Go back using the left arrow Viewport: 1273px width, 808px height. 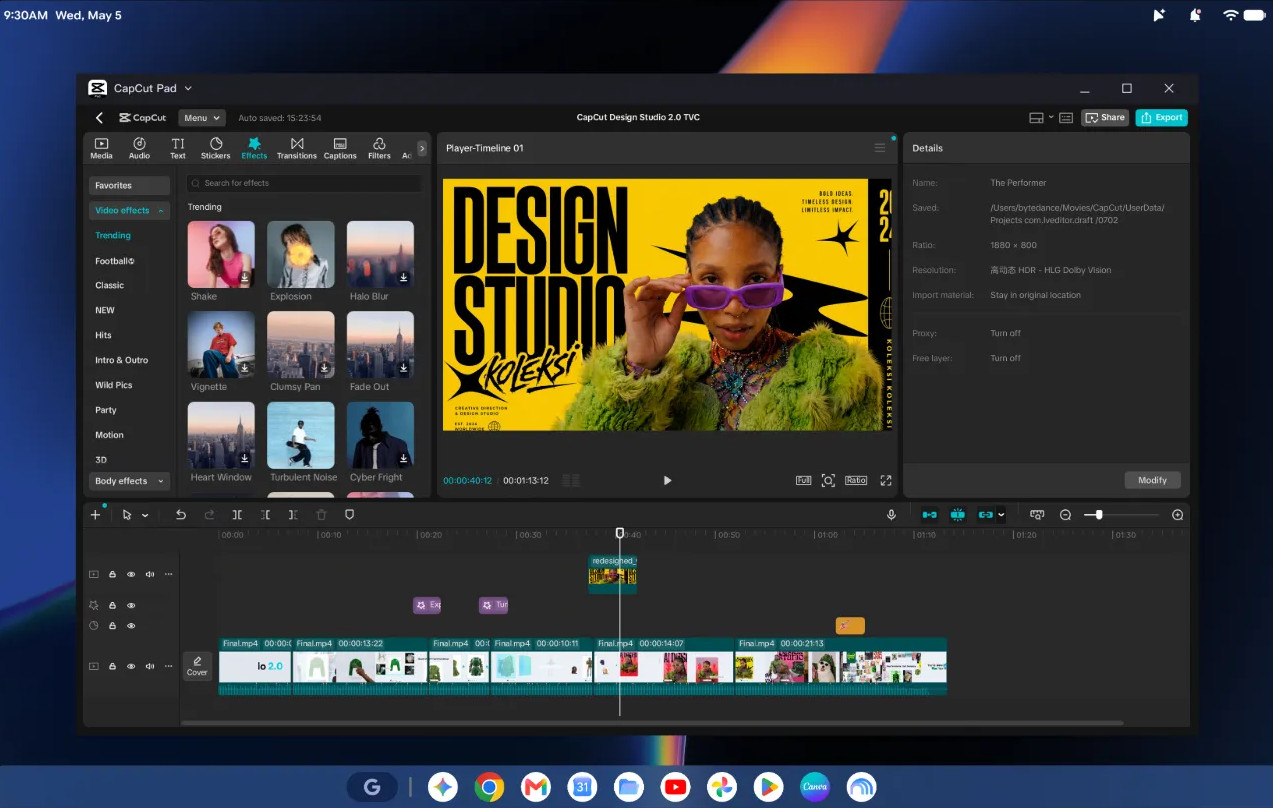pos(99,118)
